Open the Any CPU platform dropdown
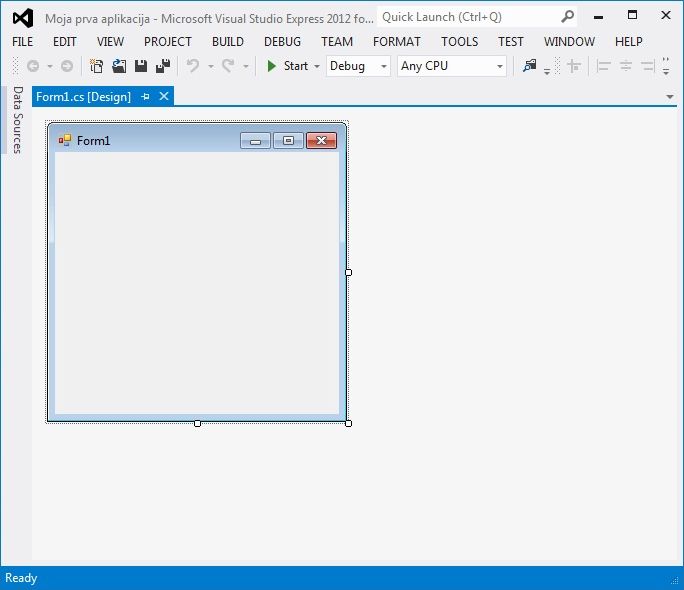684x590 pixels. [452, 66]
